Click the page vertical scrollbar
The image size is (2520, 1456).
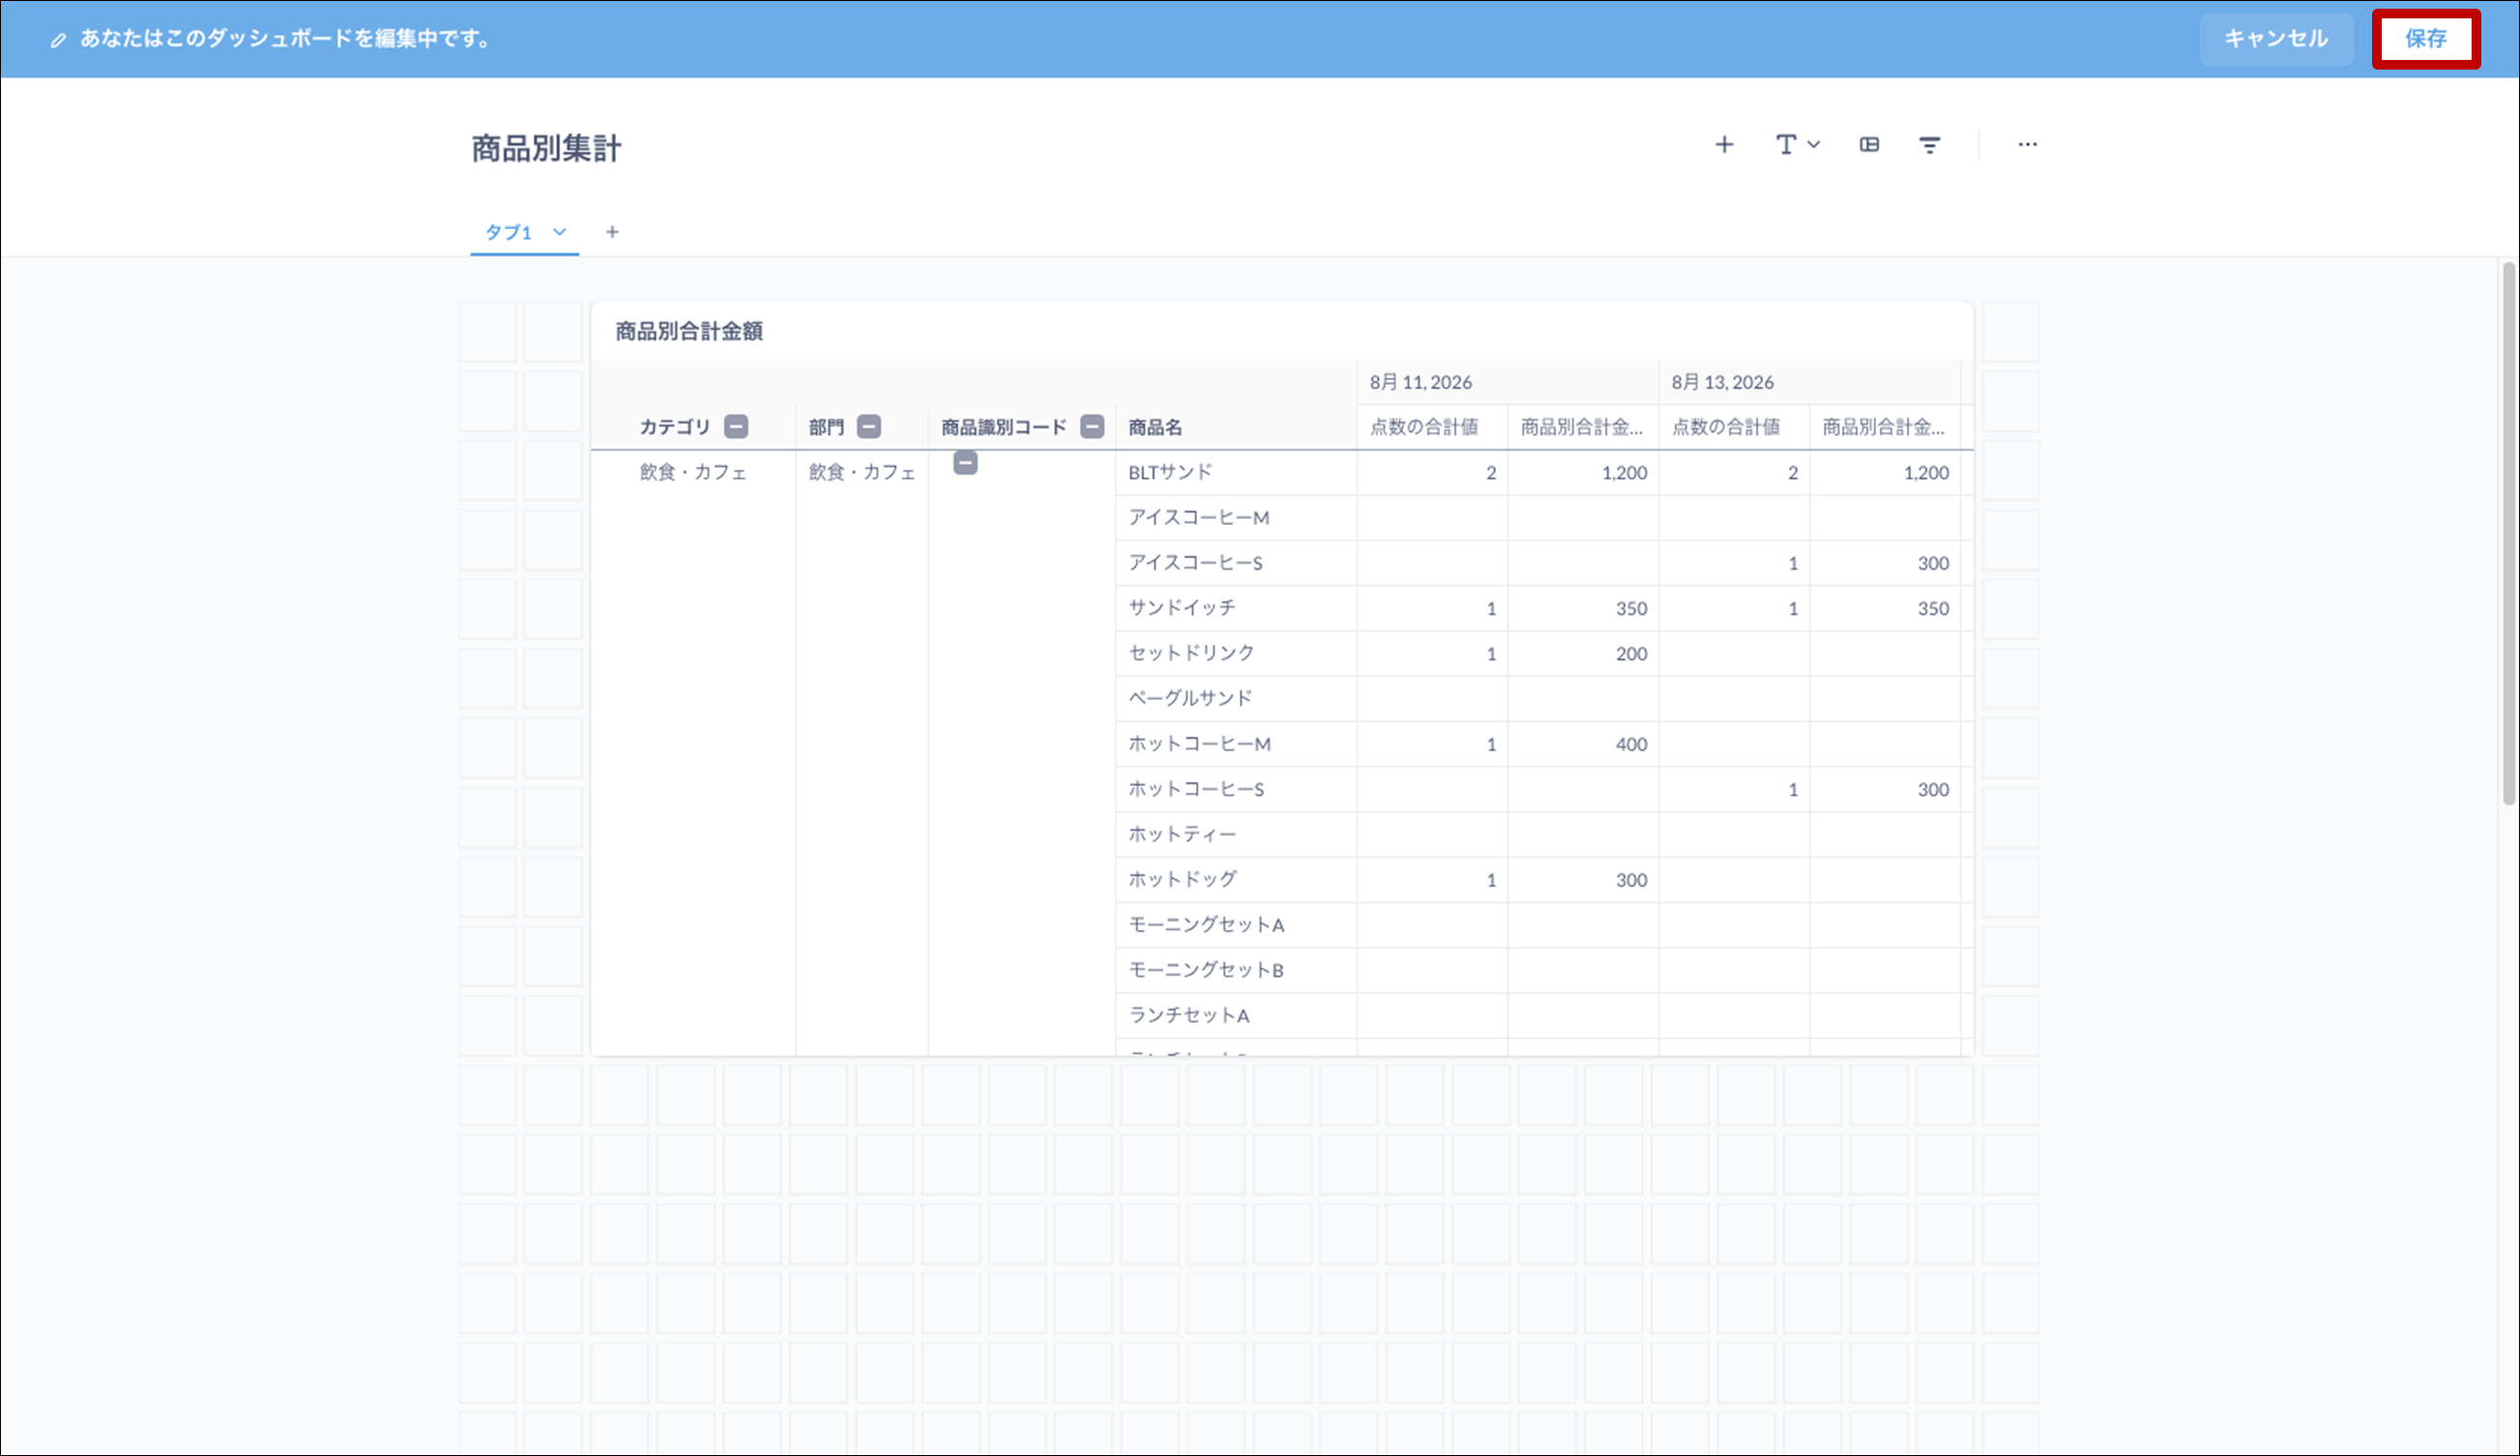2508,533
